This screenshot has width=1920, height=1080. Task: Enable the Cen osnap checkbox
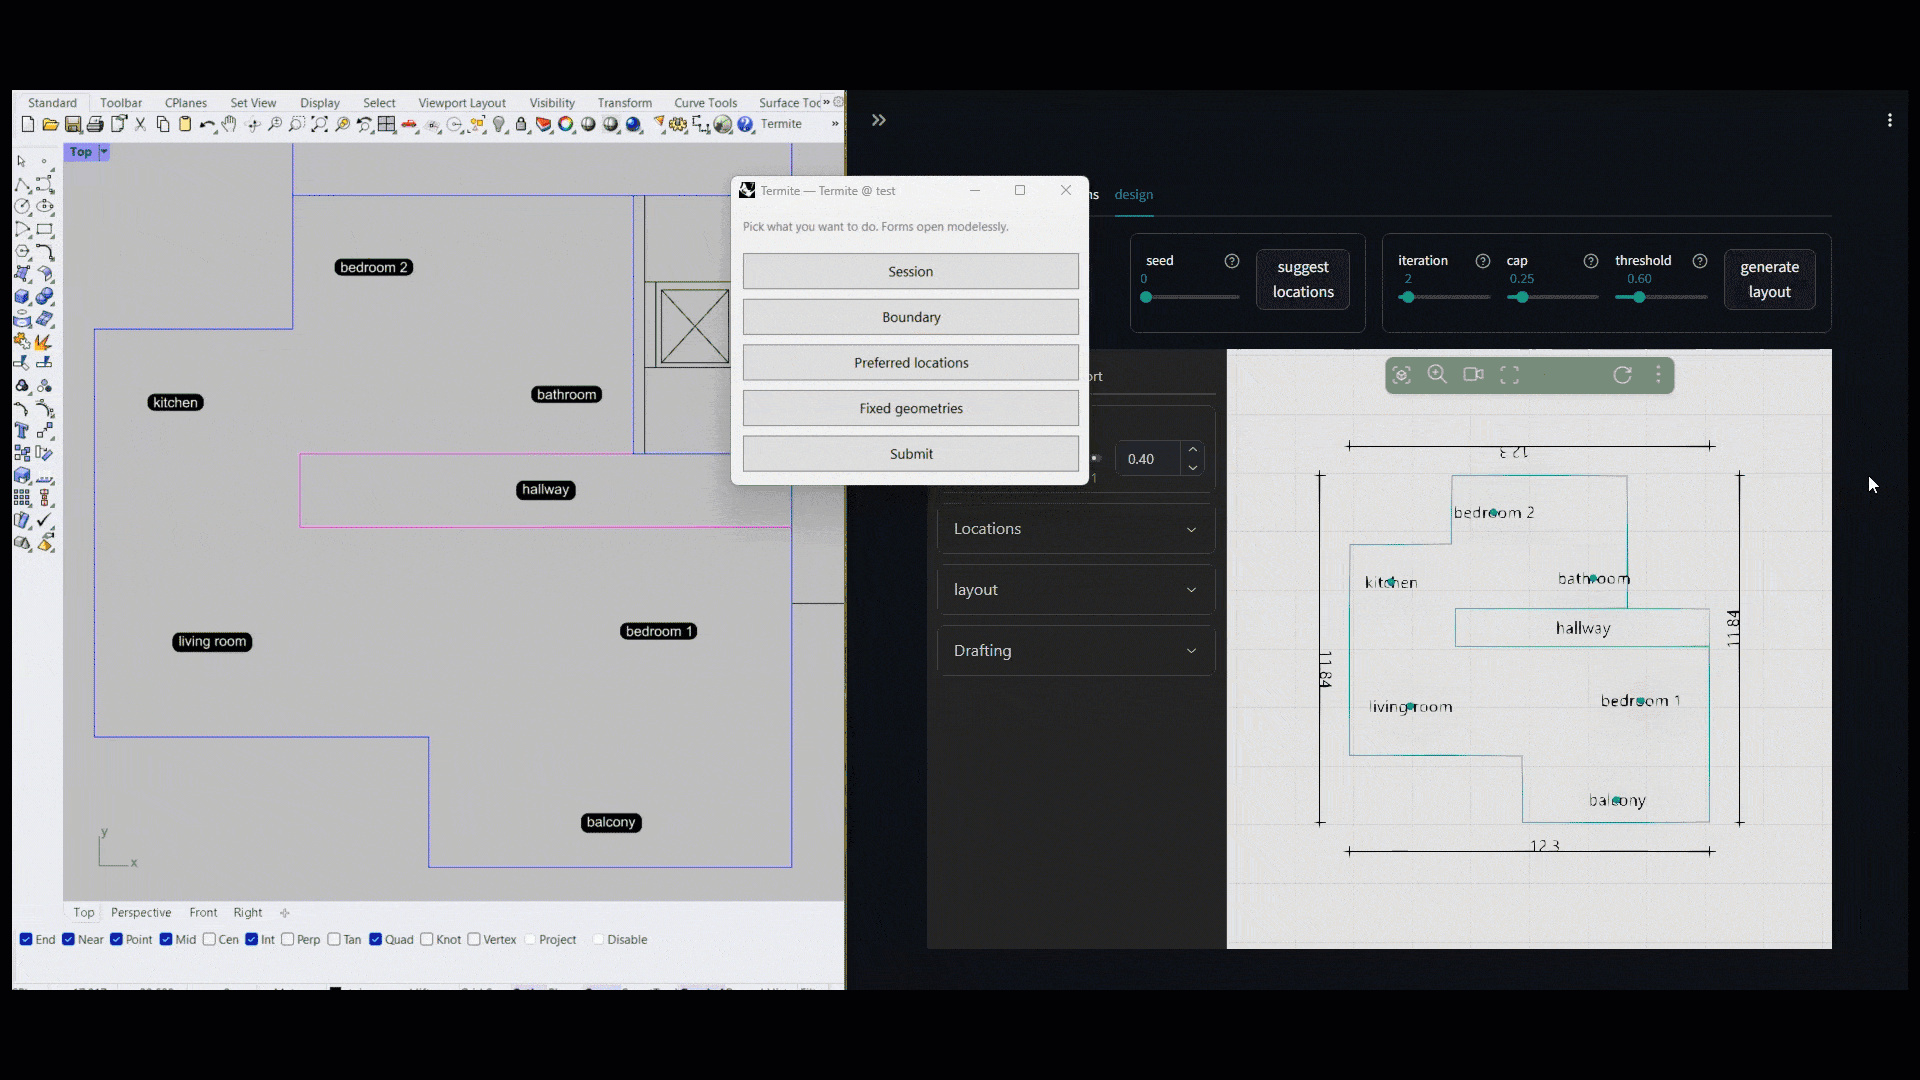tap(210, 940)
